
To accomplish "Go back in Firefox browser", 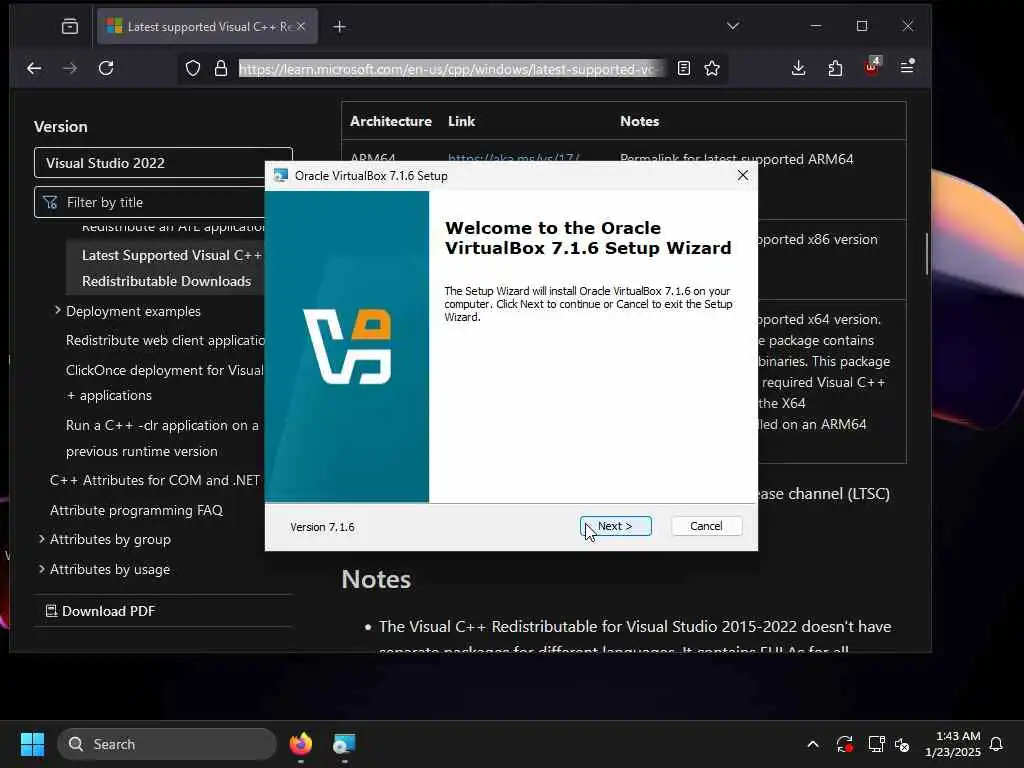I will pyautogui.click(x=34, y=68).
